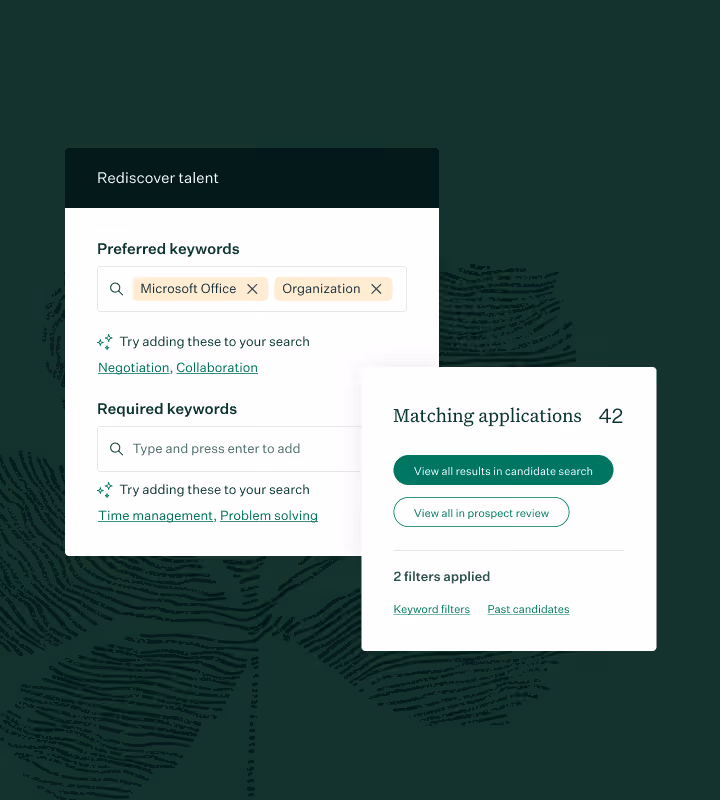View all results in candidate search
The image size is (720, 800).
(x=503, y=470)
